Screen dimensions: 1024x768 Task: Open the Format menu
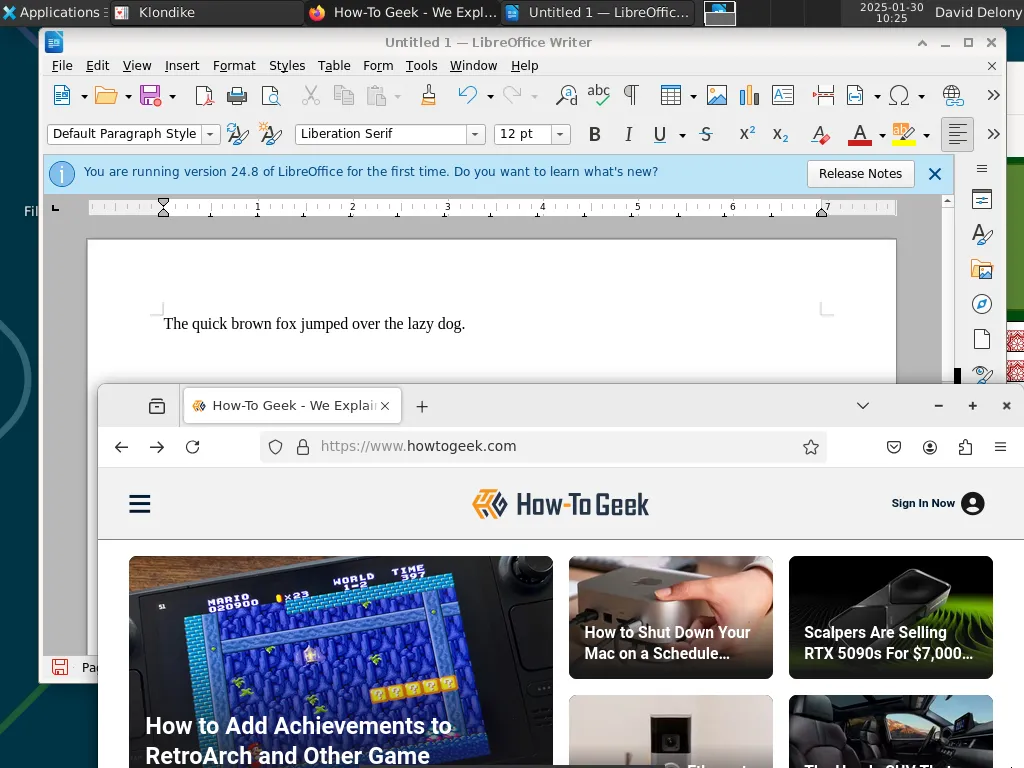pos(234,66)
